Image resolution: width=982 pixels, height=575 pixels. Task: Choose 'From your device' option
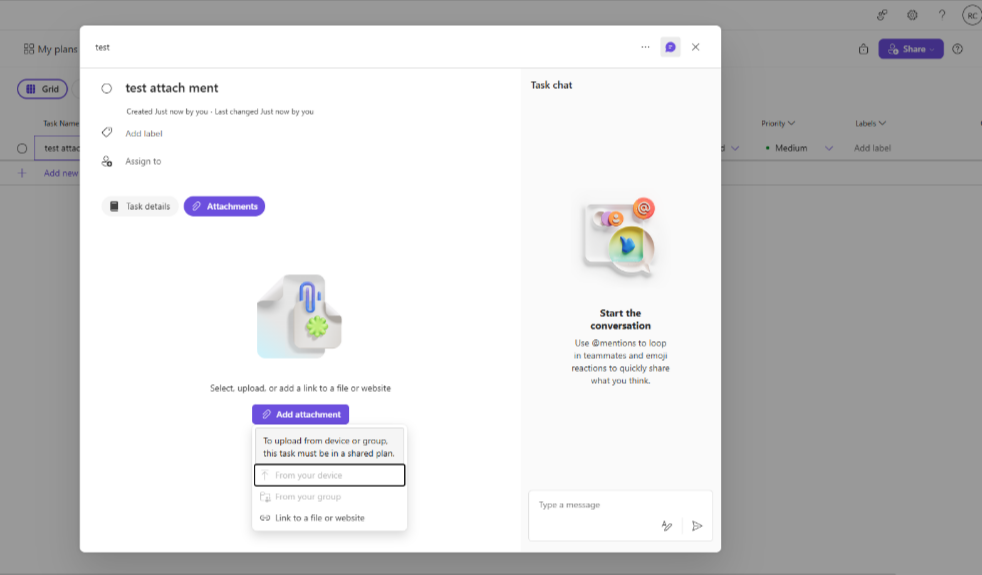(329, 475)
